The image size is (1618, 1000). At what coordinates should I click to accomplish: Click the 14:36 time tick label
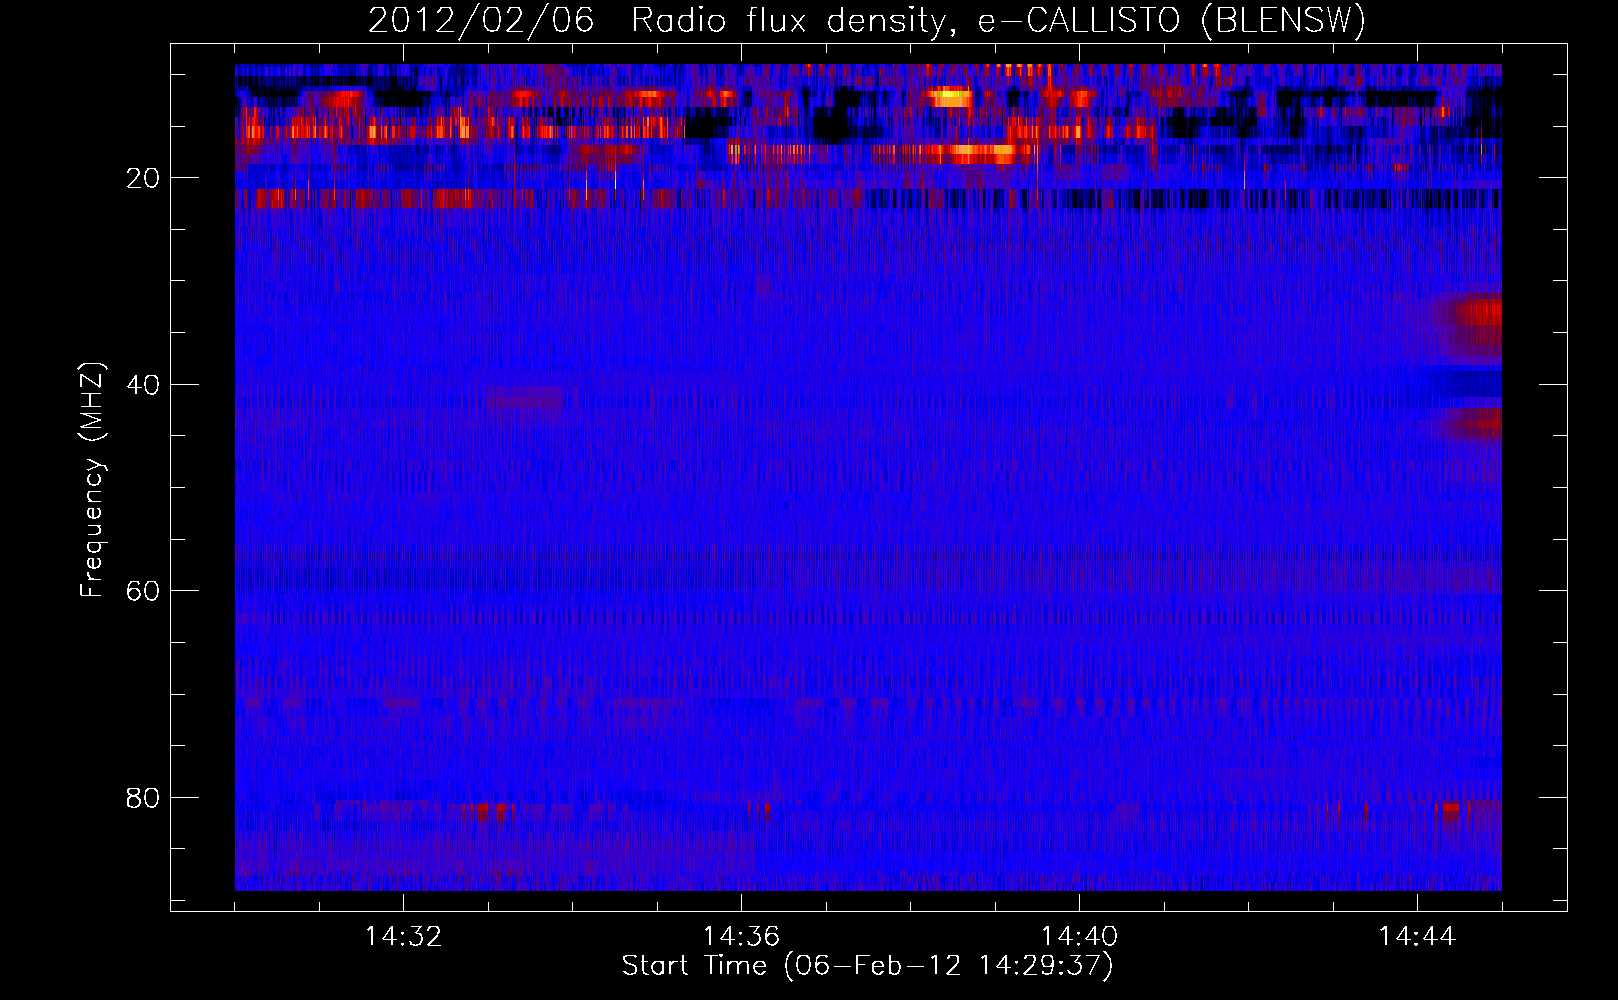(x=741, y=937)
